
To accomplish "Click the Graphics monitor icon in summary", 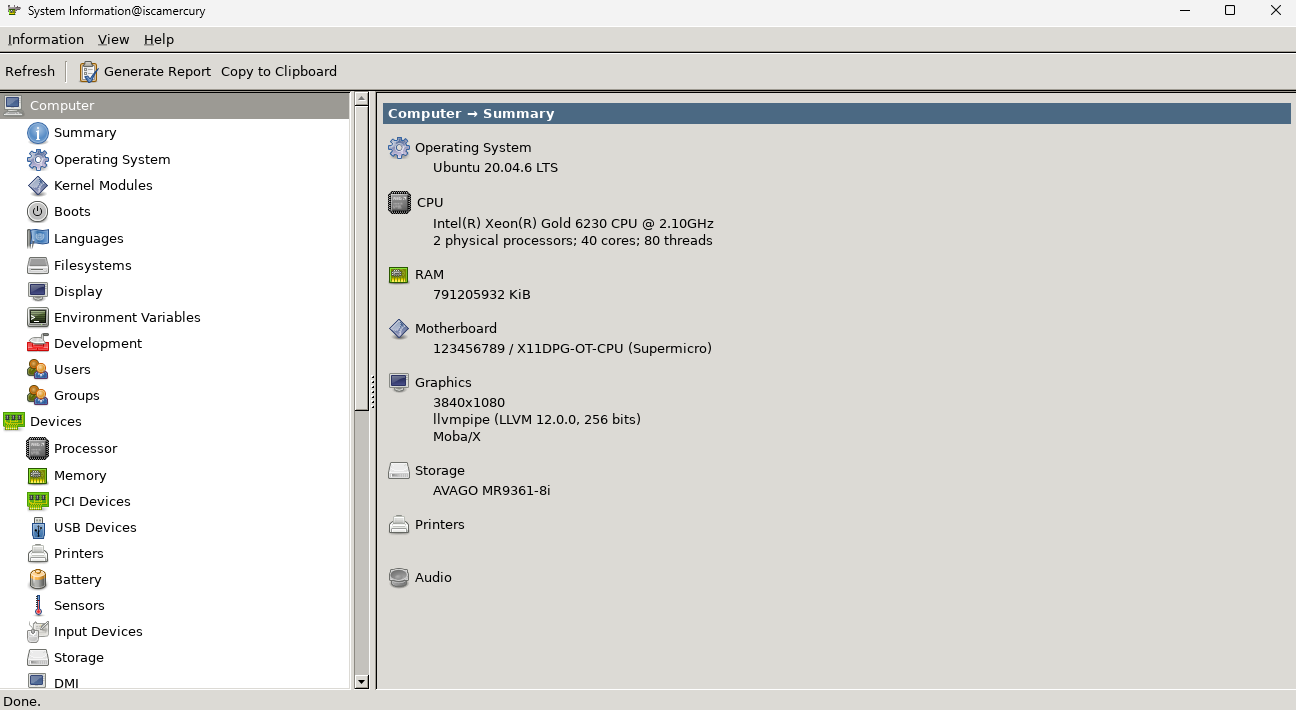I will pyautogui.click(x=398, y=382).
